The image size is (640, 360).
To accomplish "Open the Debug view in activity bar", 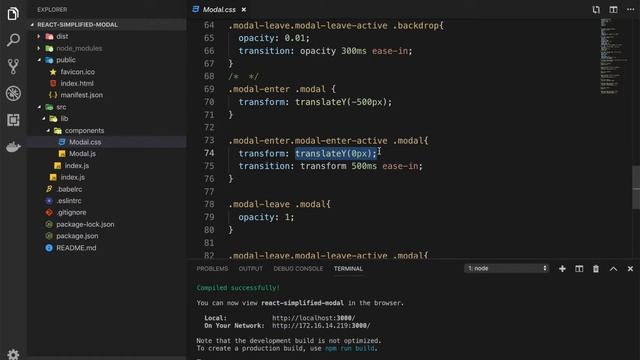I will coord(13,93).
